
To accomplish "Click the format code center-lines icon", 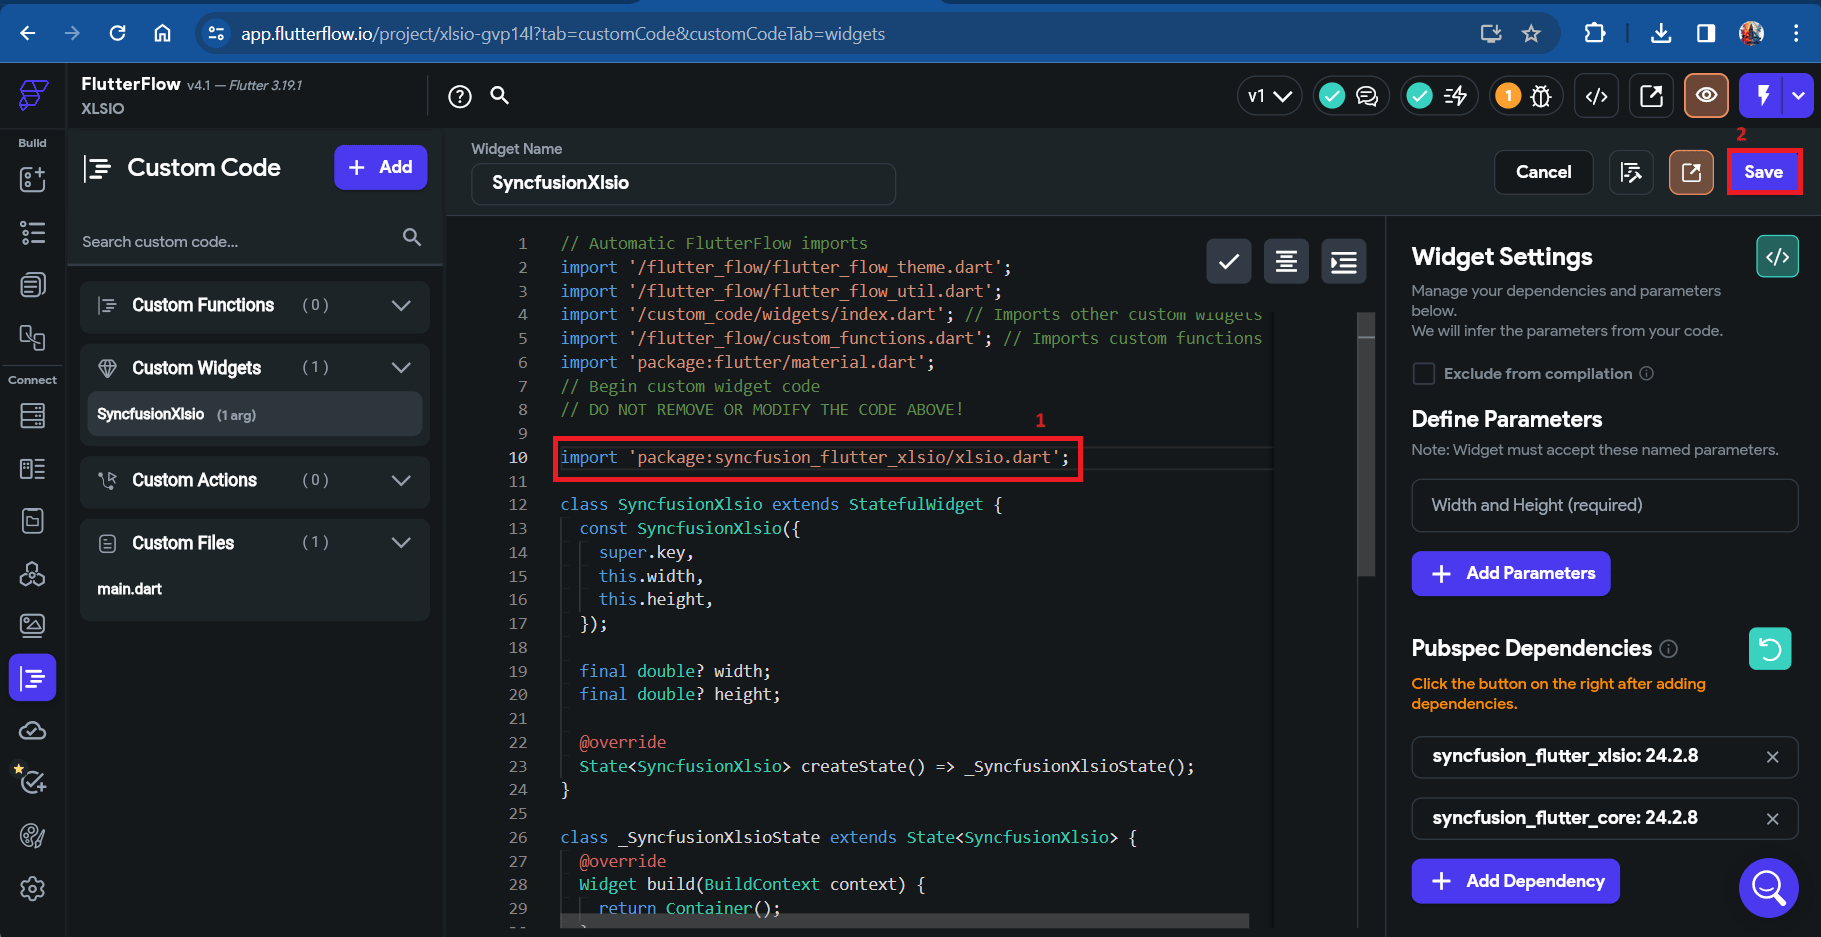I will [1286, 262].
